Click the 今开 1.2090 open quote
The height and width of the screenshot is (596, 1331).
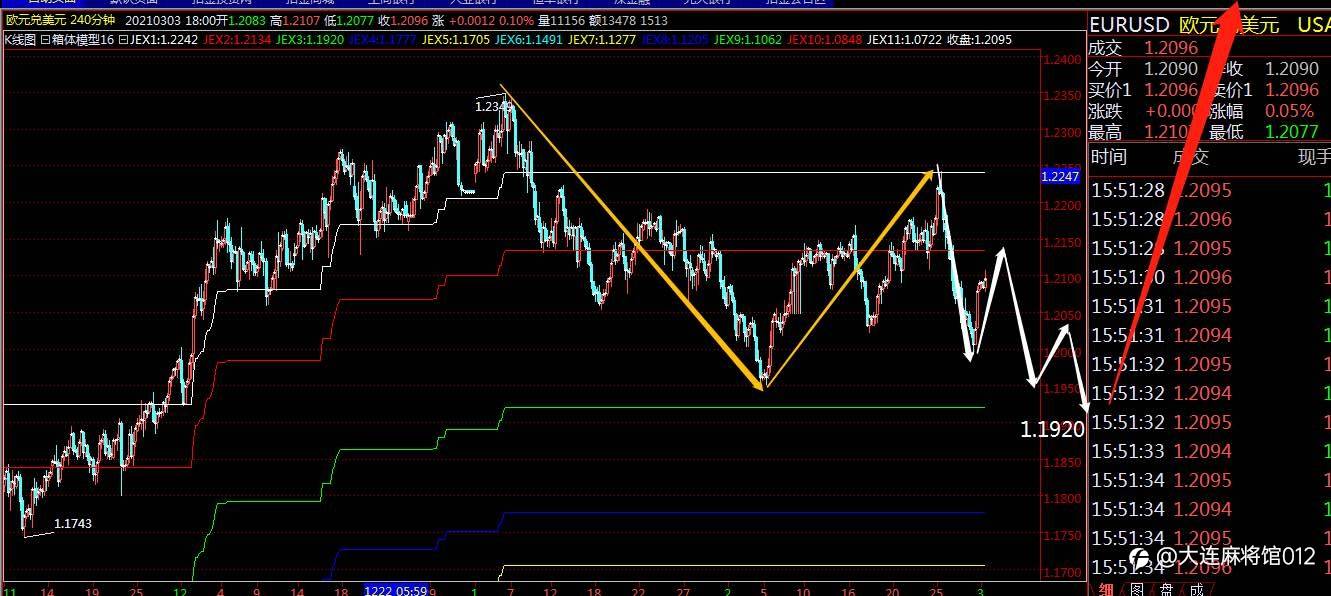click(1143, 69)
